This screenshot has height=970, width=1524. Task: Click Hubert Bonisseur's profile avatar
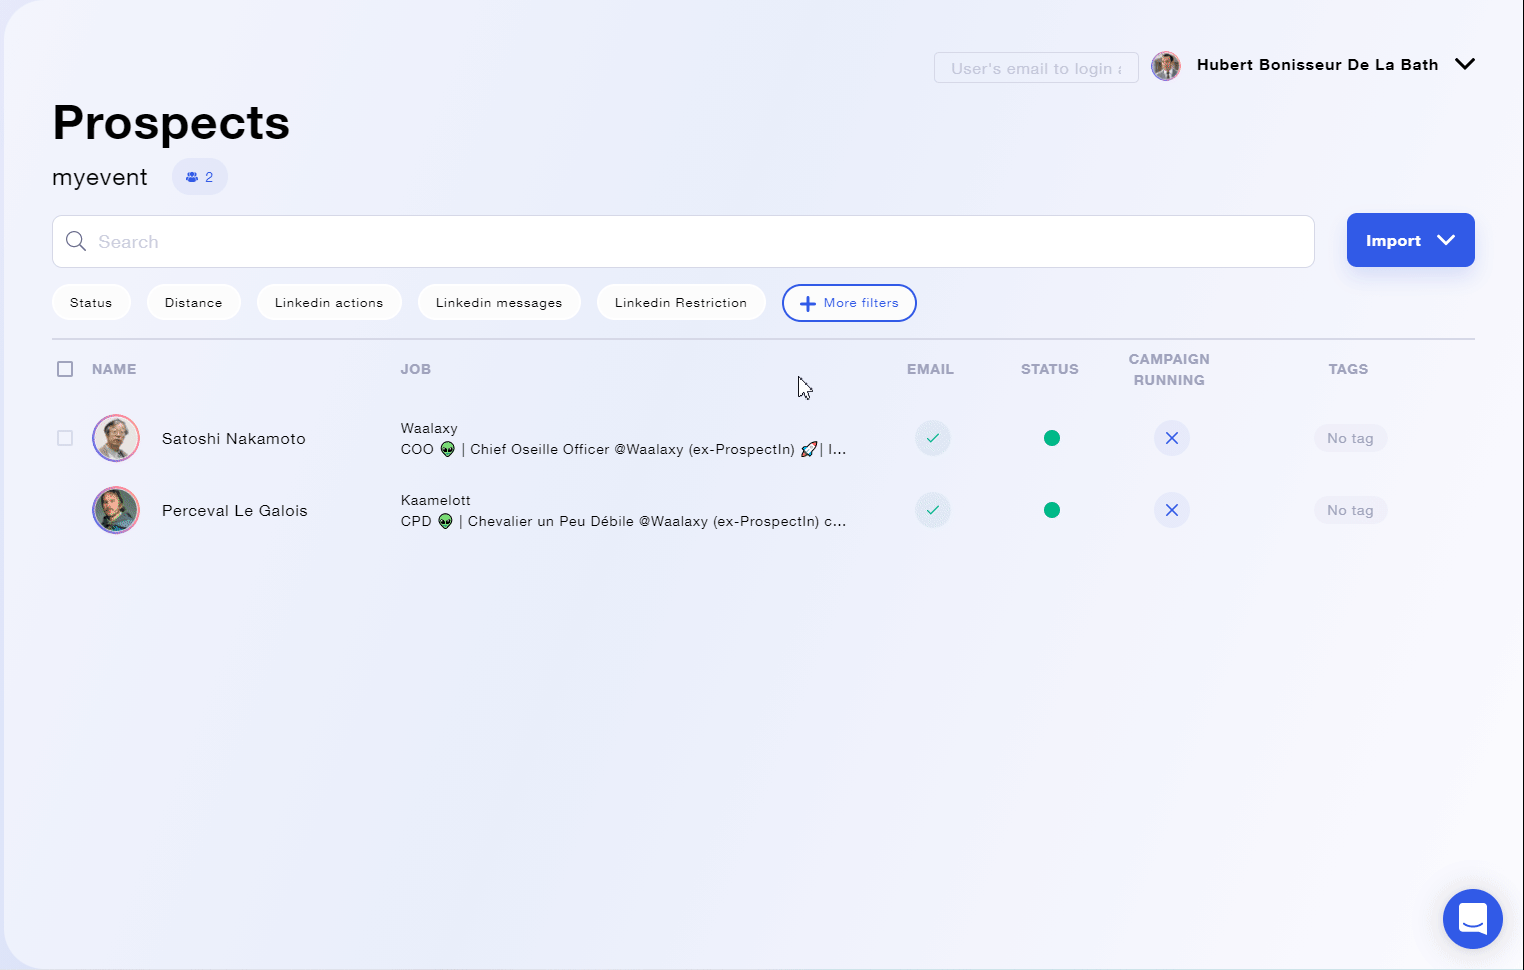click(x=1165, y=66)
